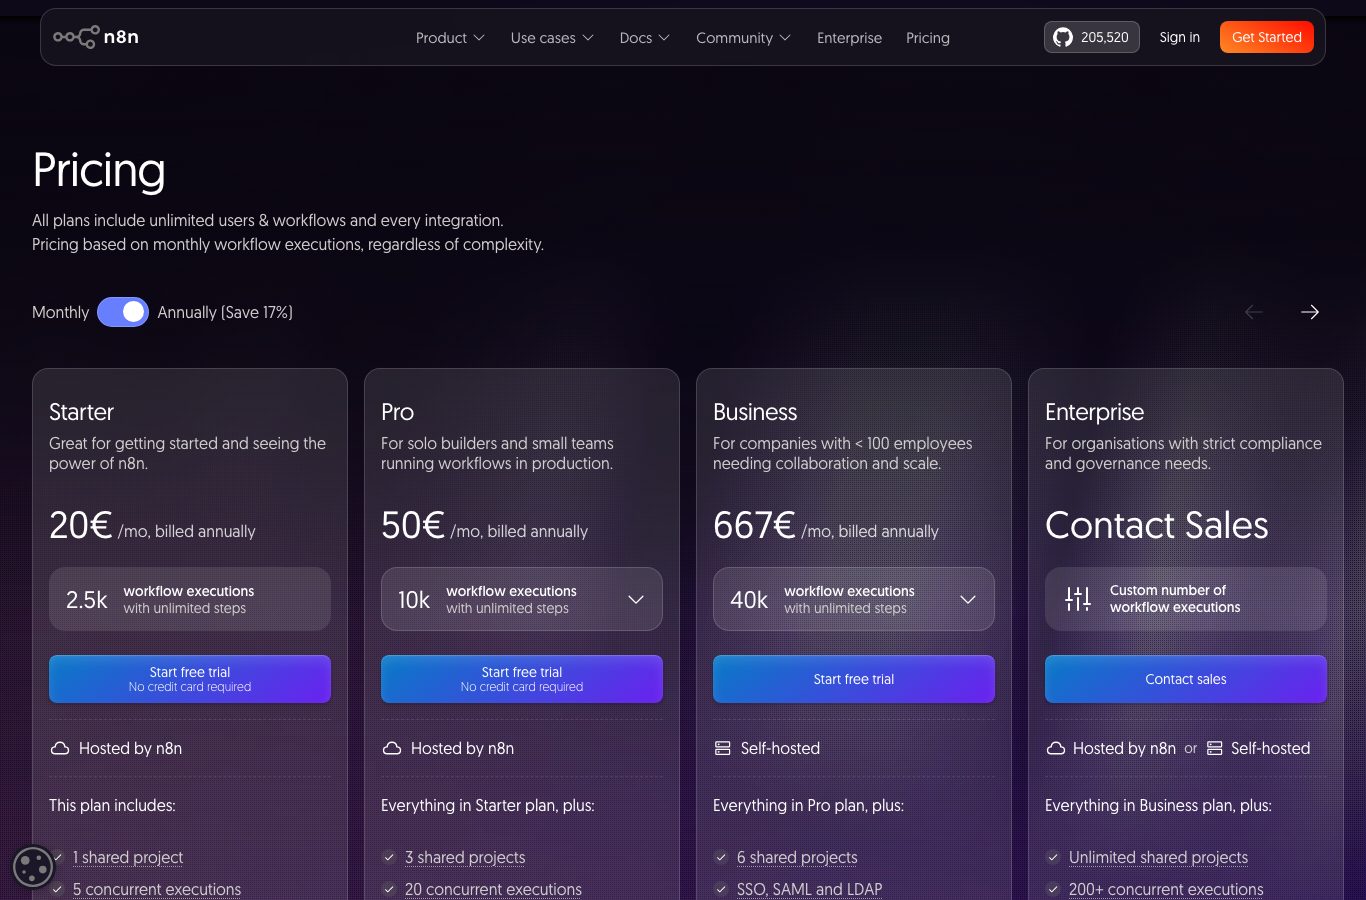
Task: Click the 20€ price text
Action: pyautogui.click(x=80, y=525)
